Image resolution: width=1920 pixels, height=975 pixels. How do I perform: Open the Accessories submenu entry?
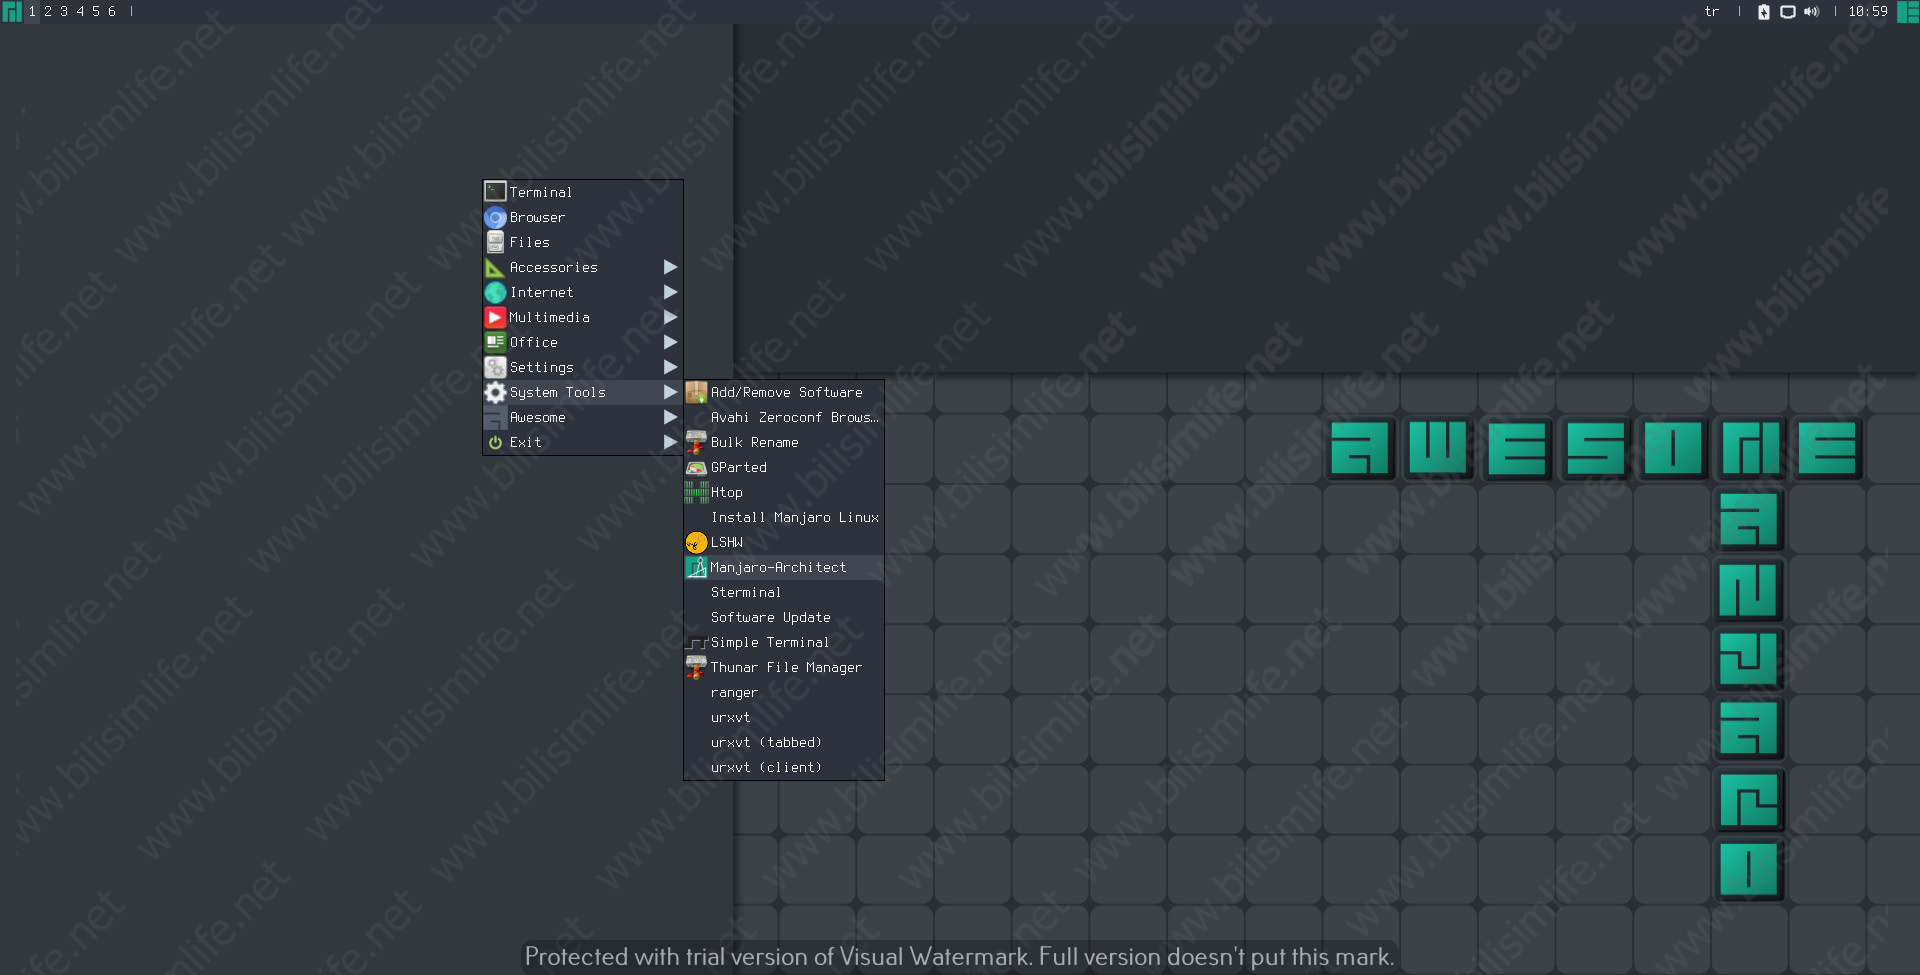point(583,267)
